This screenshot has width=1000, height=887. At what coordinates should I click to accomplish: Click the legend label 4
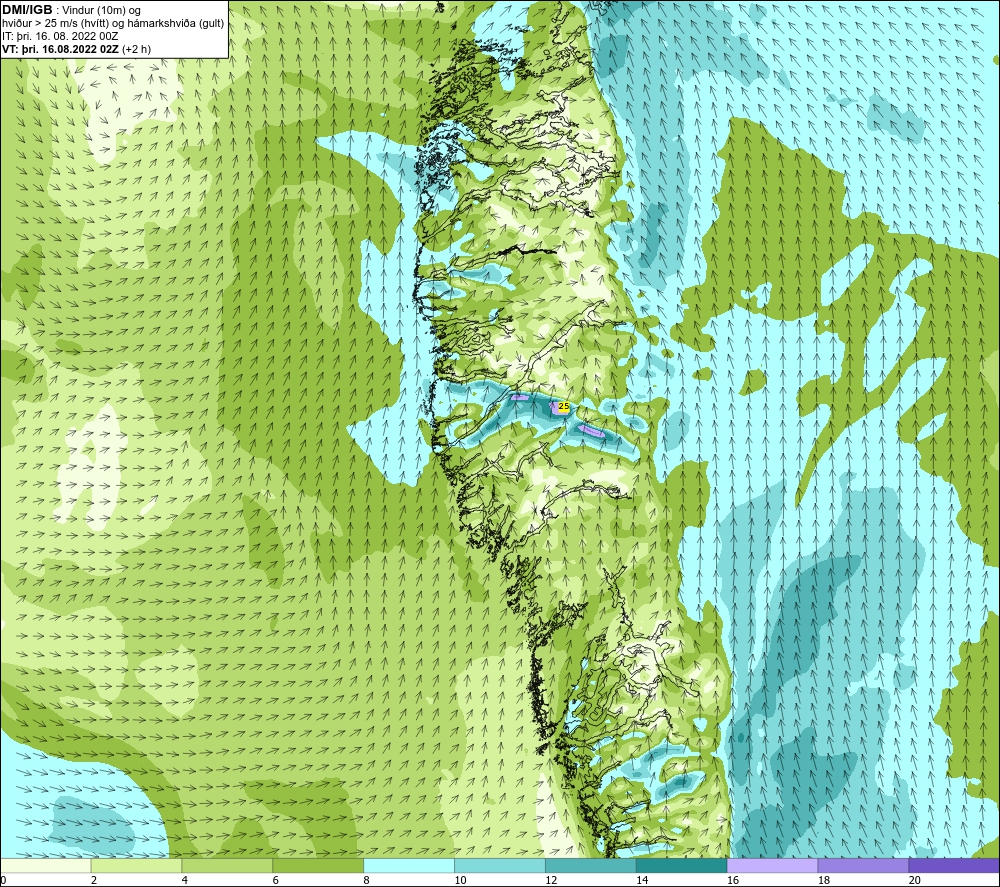pyautogui.click(x=185, y=881)
